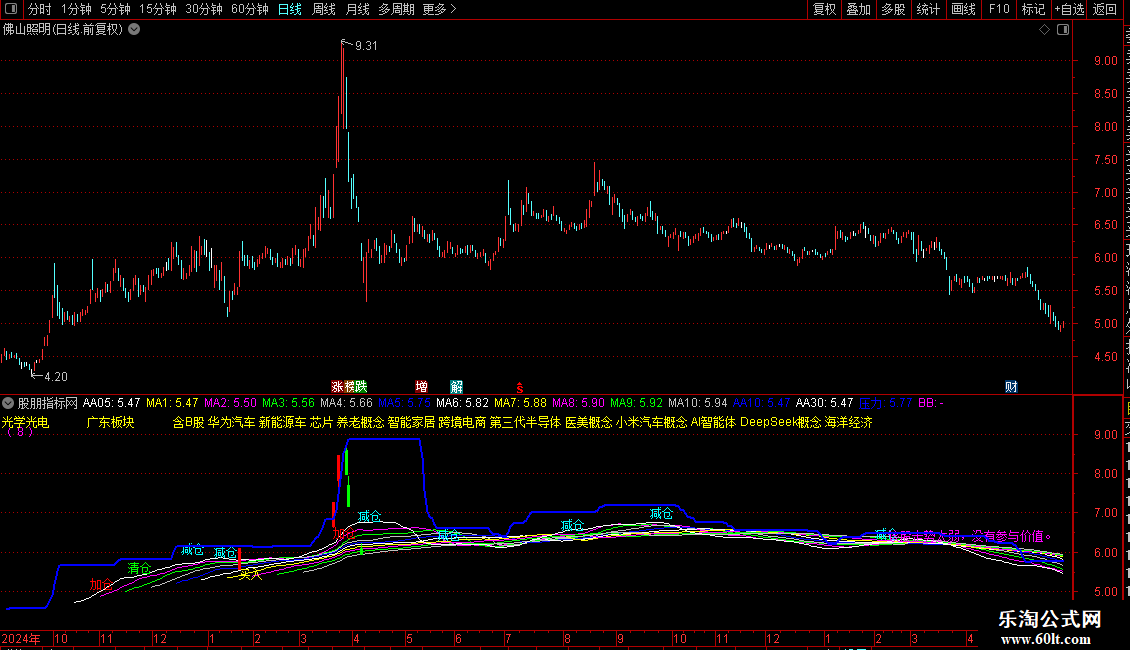Click the 跨境电商 concept tag
Image resolution: width=1130 pixels, height=650 pixels.
[462, 422]
